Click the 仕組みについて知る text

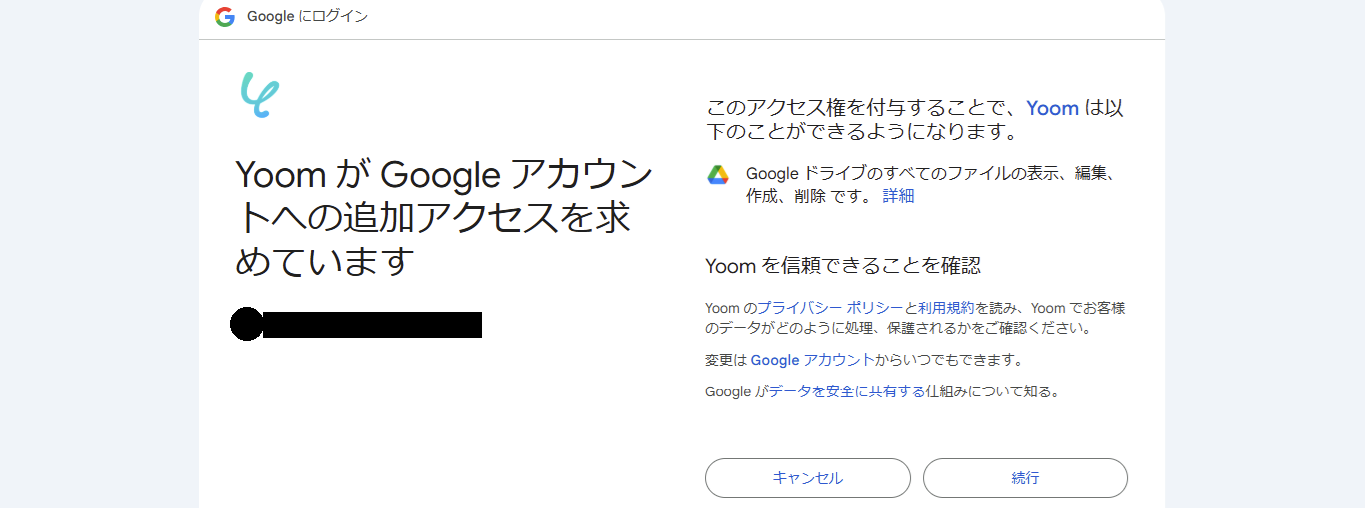(x=991, y=392)
